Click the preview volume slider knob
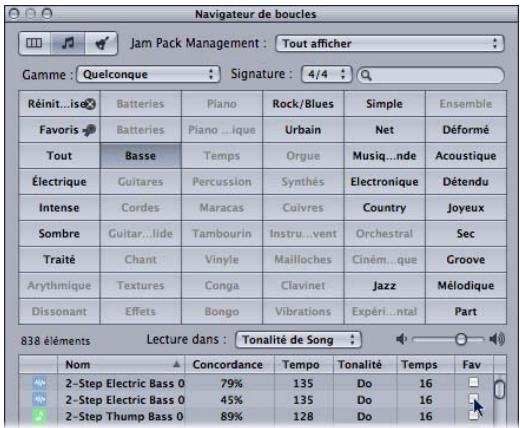520x428 pixels. click(461, 339)
